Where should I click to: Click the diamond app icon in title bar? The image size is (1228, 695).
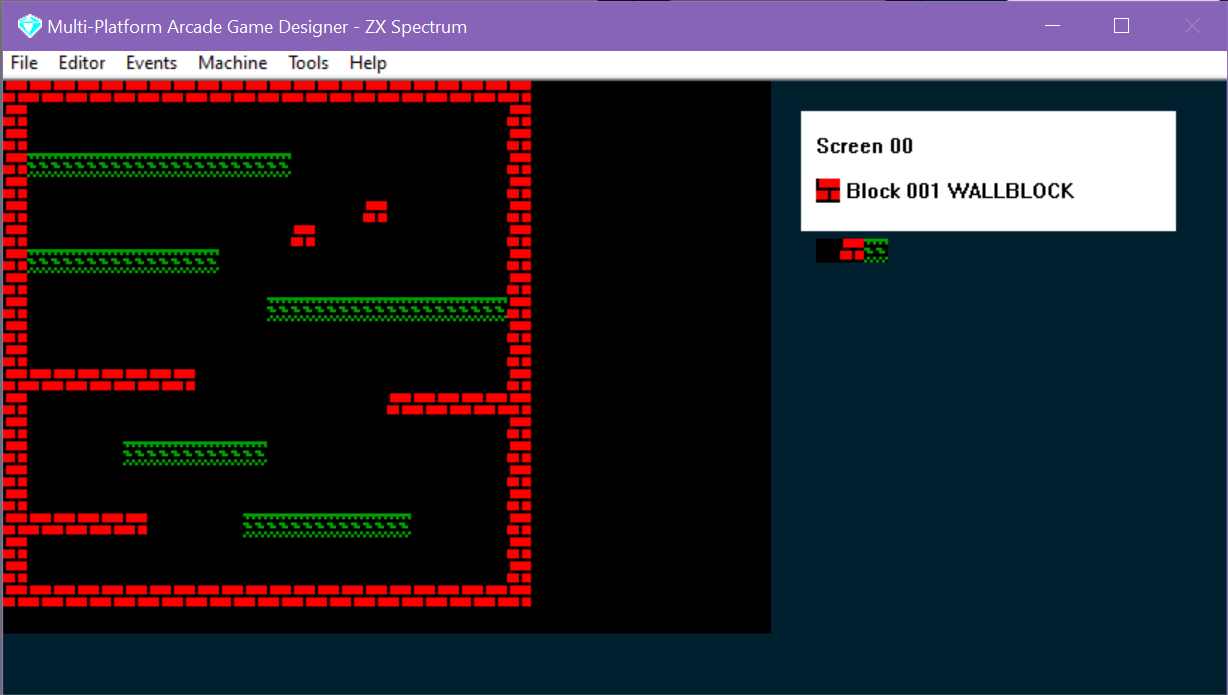[29, 26]
